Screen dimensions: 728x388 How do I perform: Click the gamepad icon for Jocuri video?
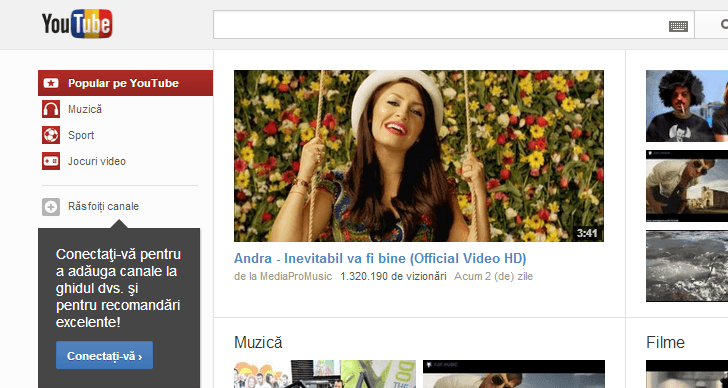[x=51, y=162]
